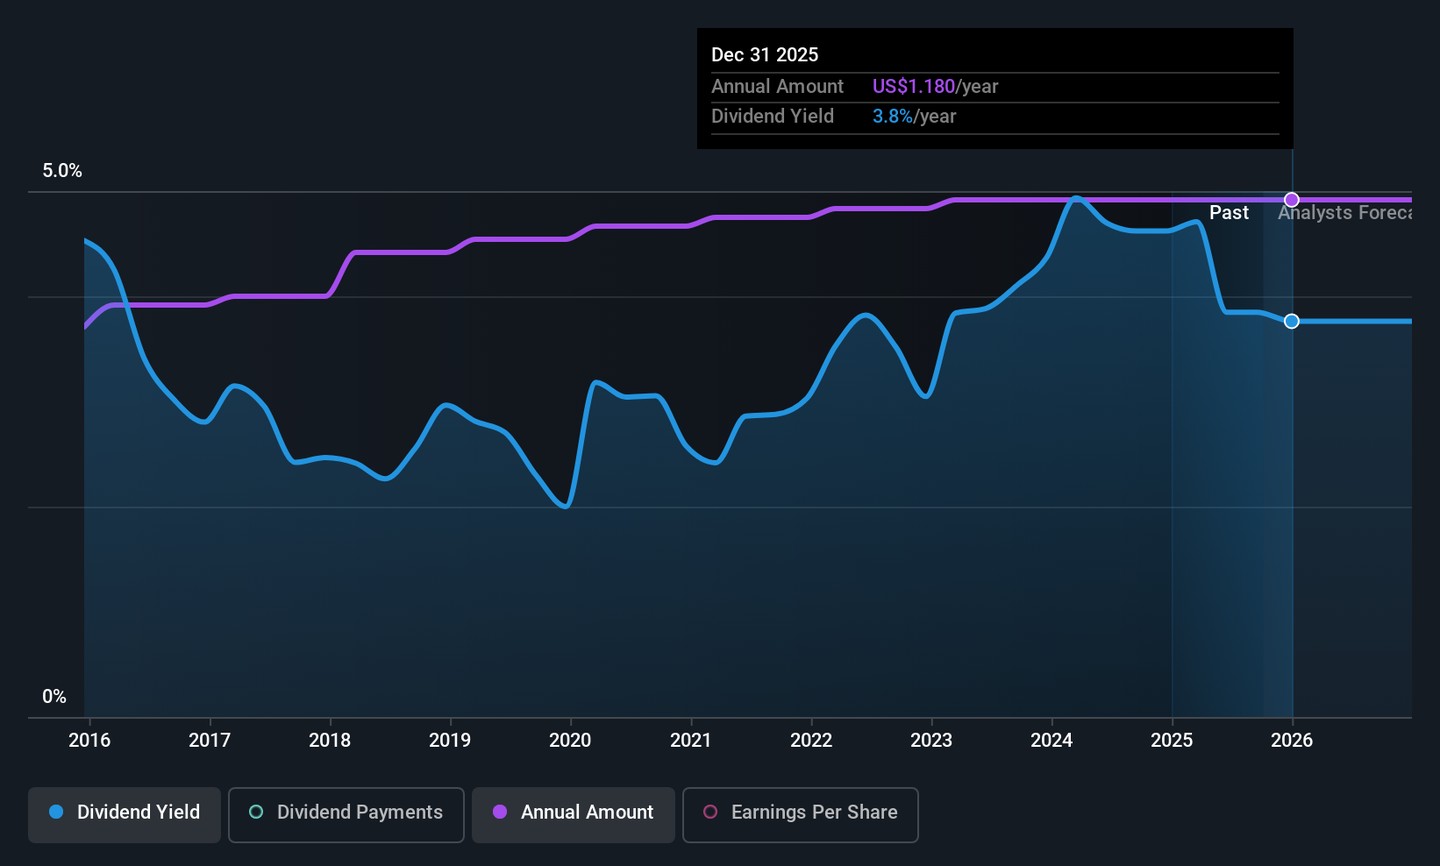Click the Past label on the chart
Image resolution: width=1440 pixels, height=866 pixels.
click(1228, 213)
